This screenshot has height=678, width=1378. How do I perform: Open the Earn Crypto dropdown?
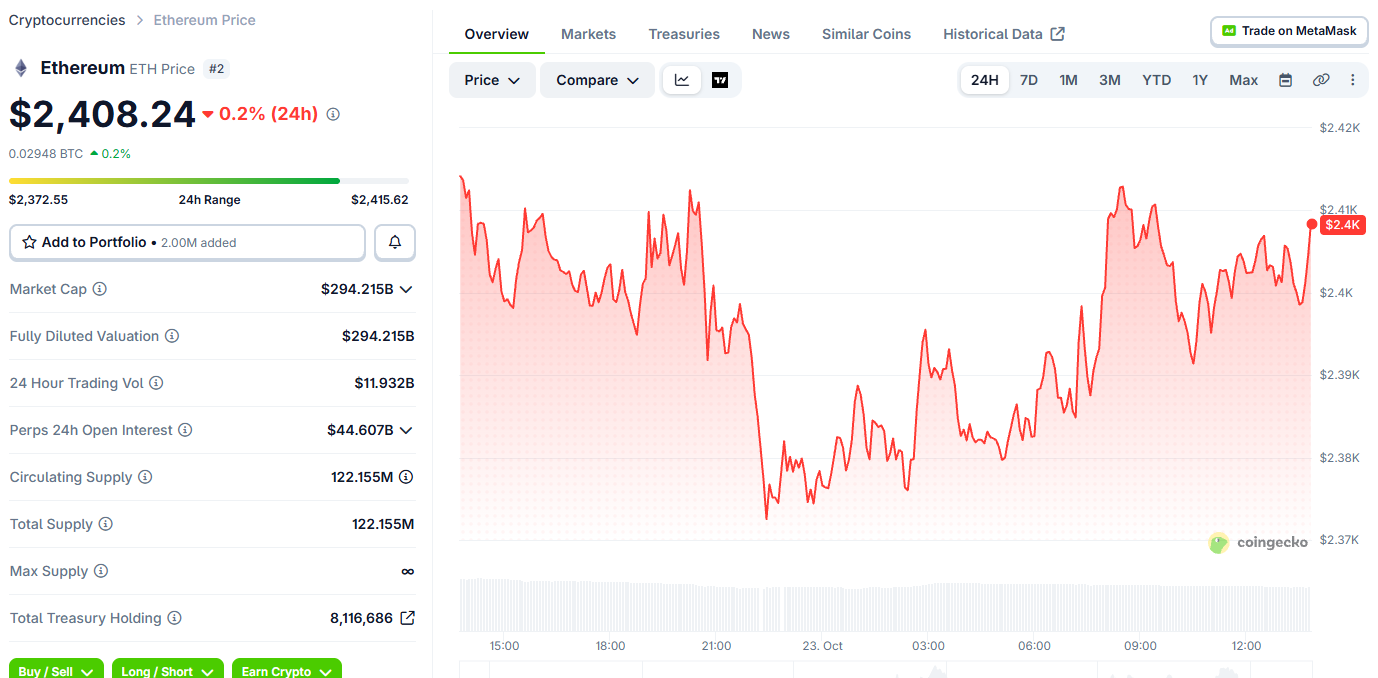[x=287, y=669]
